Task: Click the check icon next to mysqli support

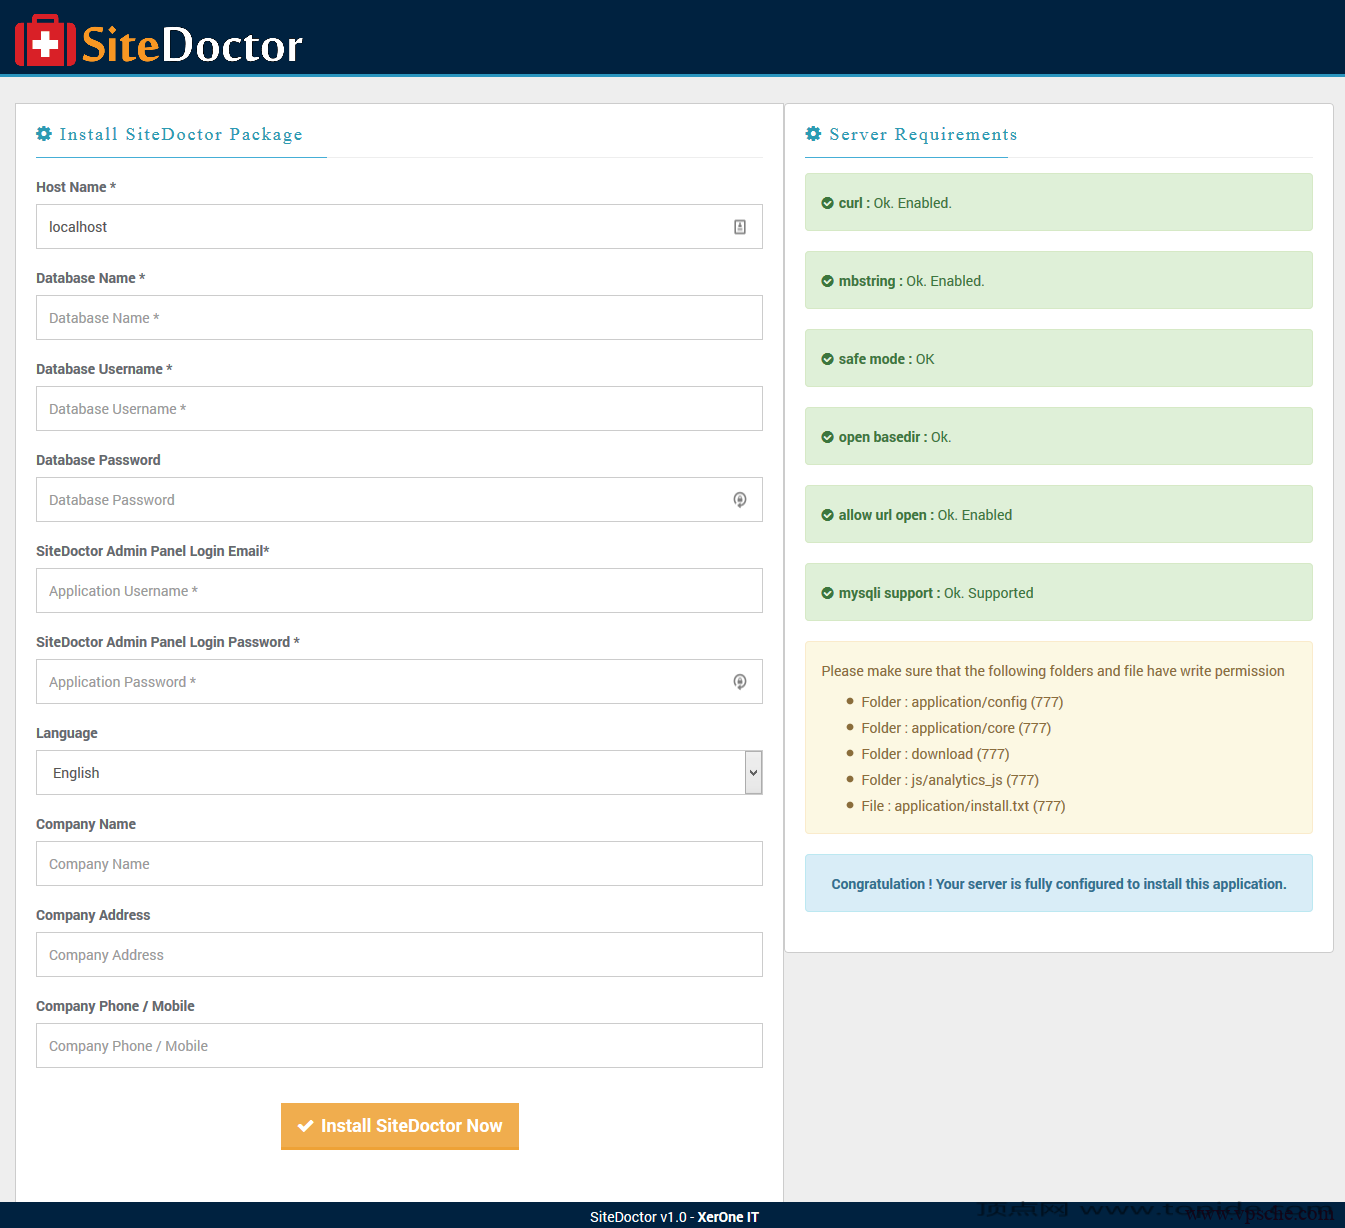Action: click(x=827, y=593)
